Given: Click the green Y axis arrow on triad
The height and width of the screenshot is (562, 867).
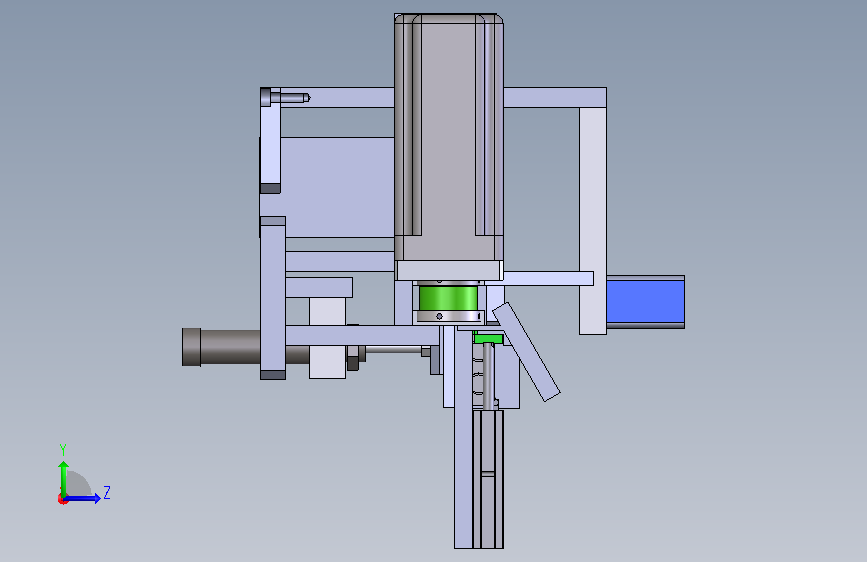Looking at the screenshot, I should click(64, 479).
